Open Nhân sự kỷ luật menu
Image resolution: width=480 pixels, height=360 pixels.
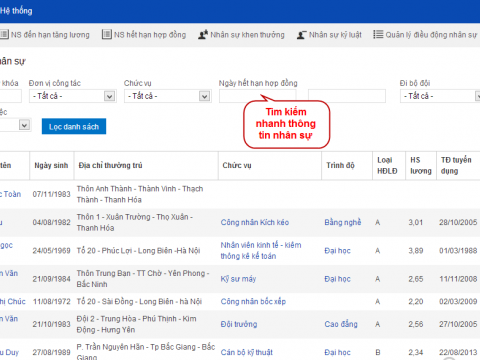point(335,35)
